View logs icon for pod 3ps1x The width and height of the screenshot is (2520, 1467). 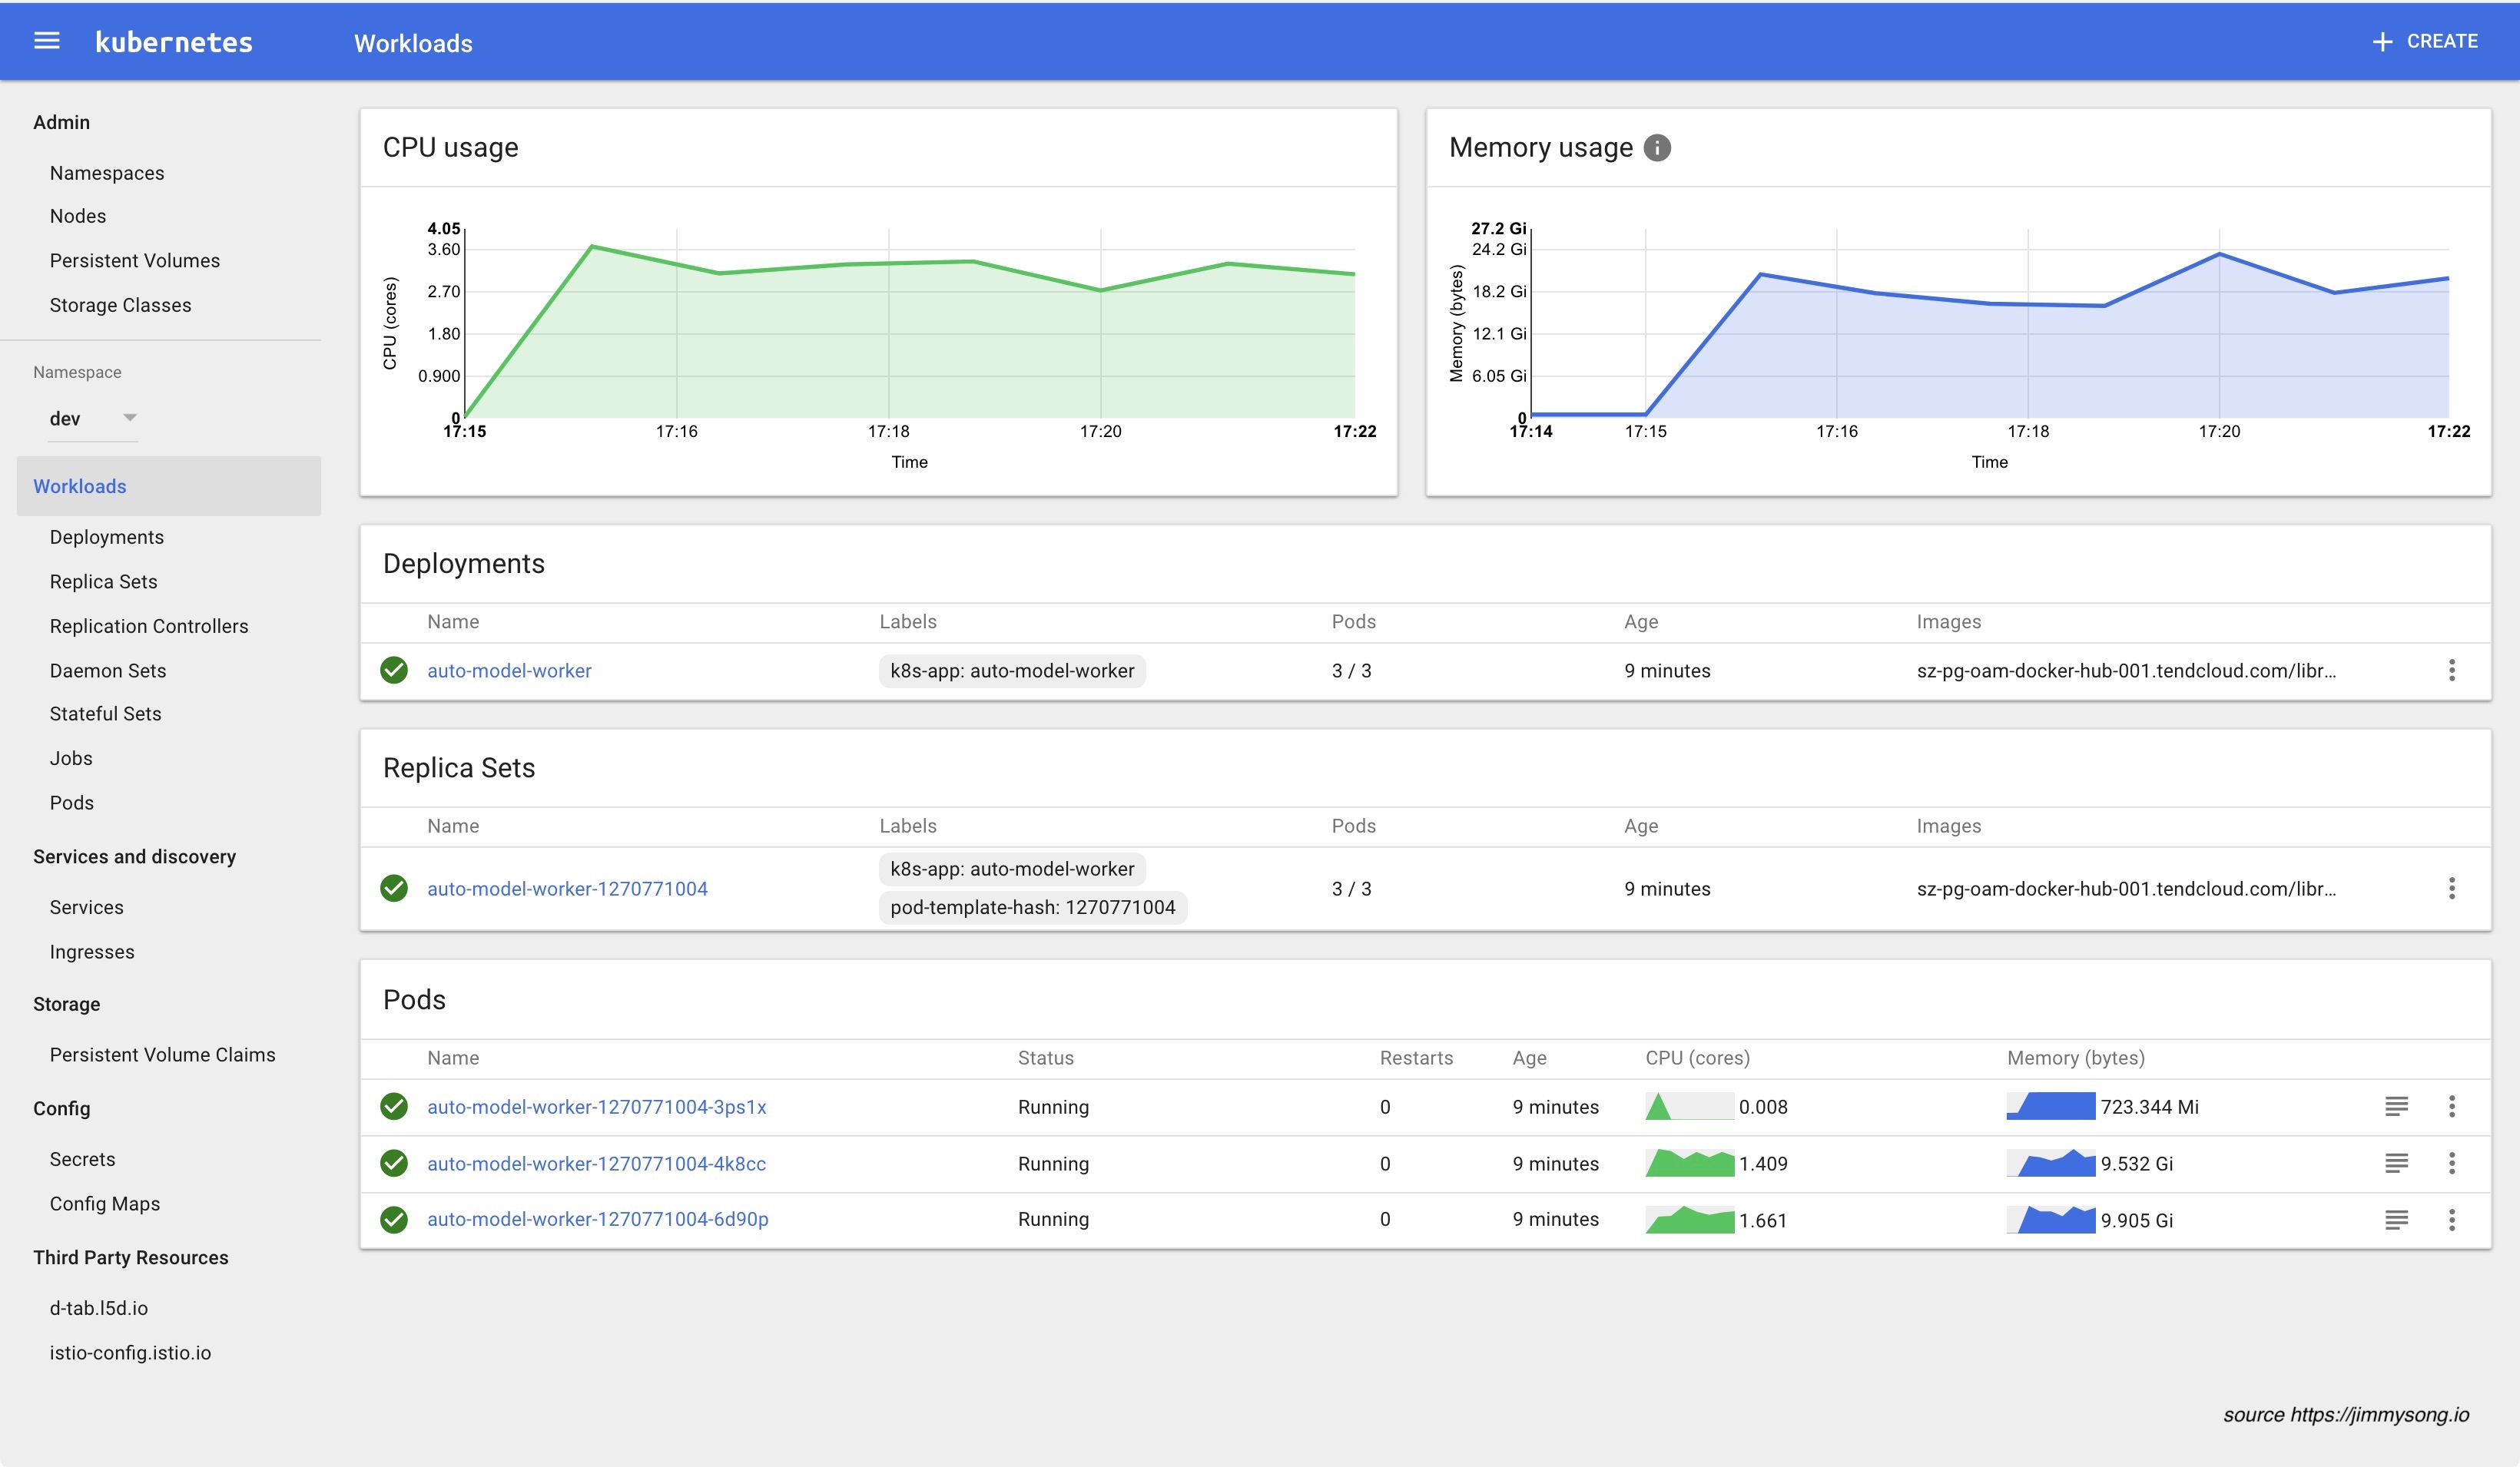point(2396,1106)
